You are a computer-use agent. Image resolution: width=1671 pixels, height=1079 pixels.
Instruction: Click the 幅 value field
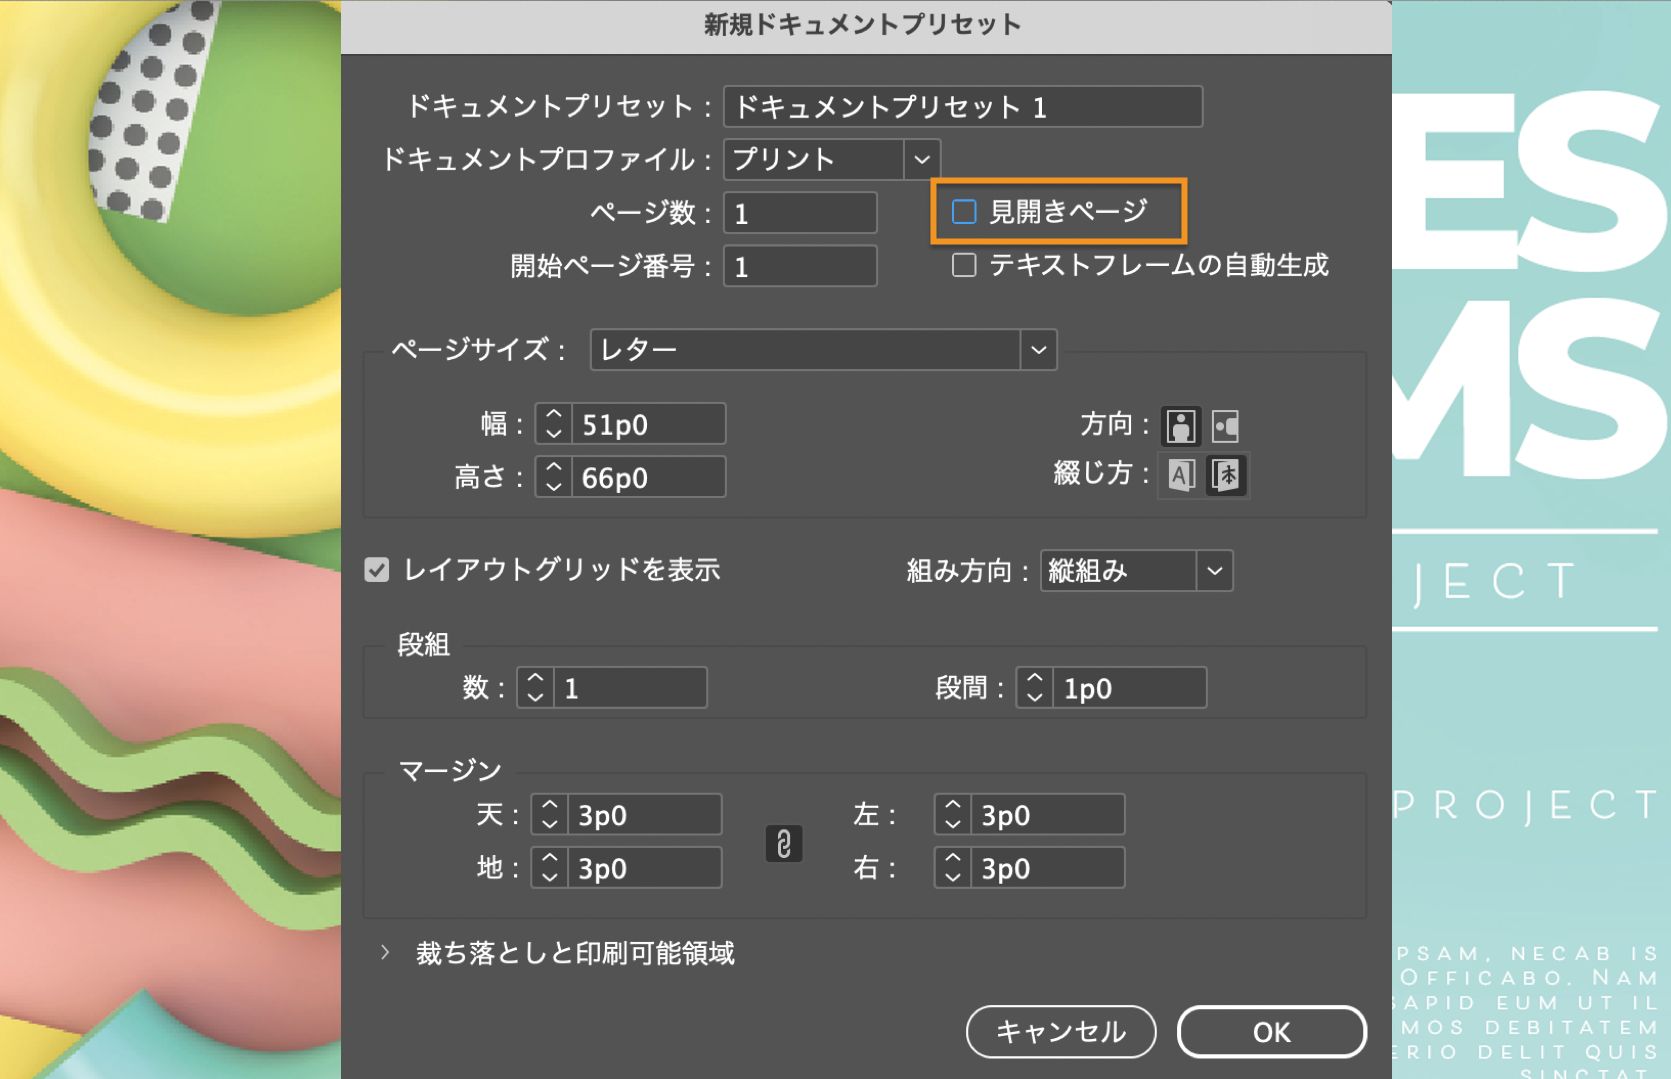pos(649,424)
